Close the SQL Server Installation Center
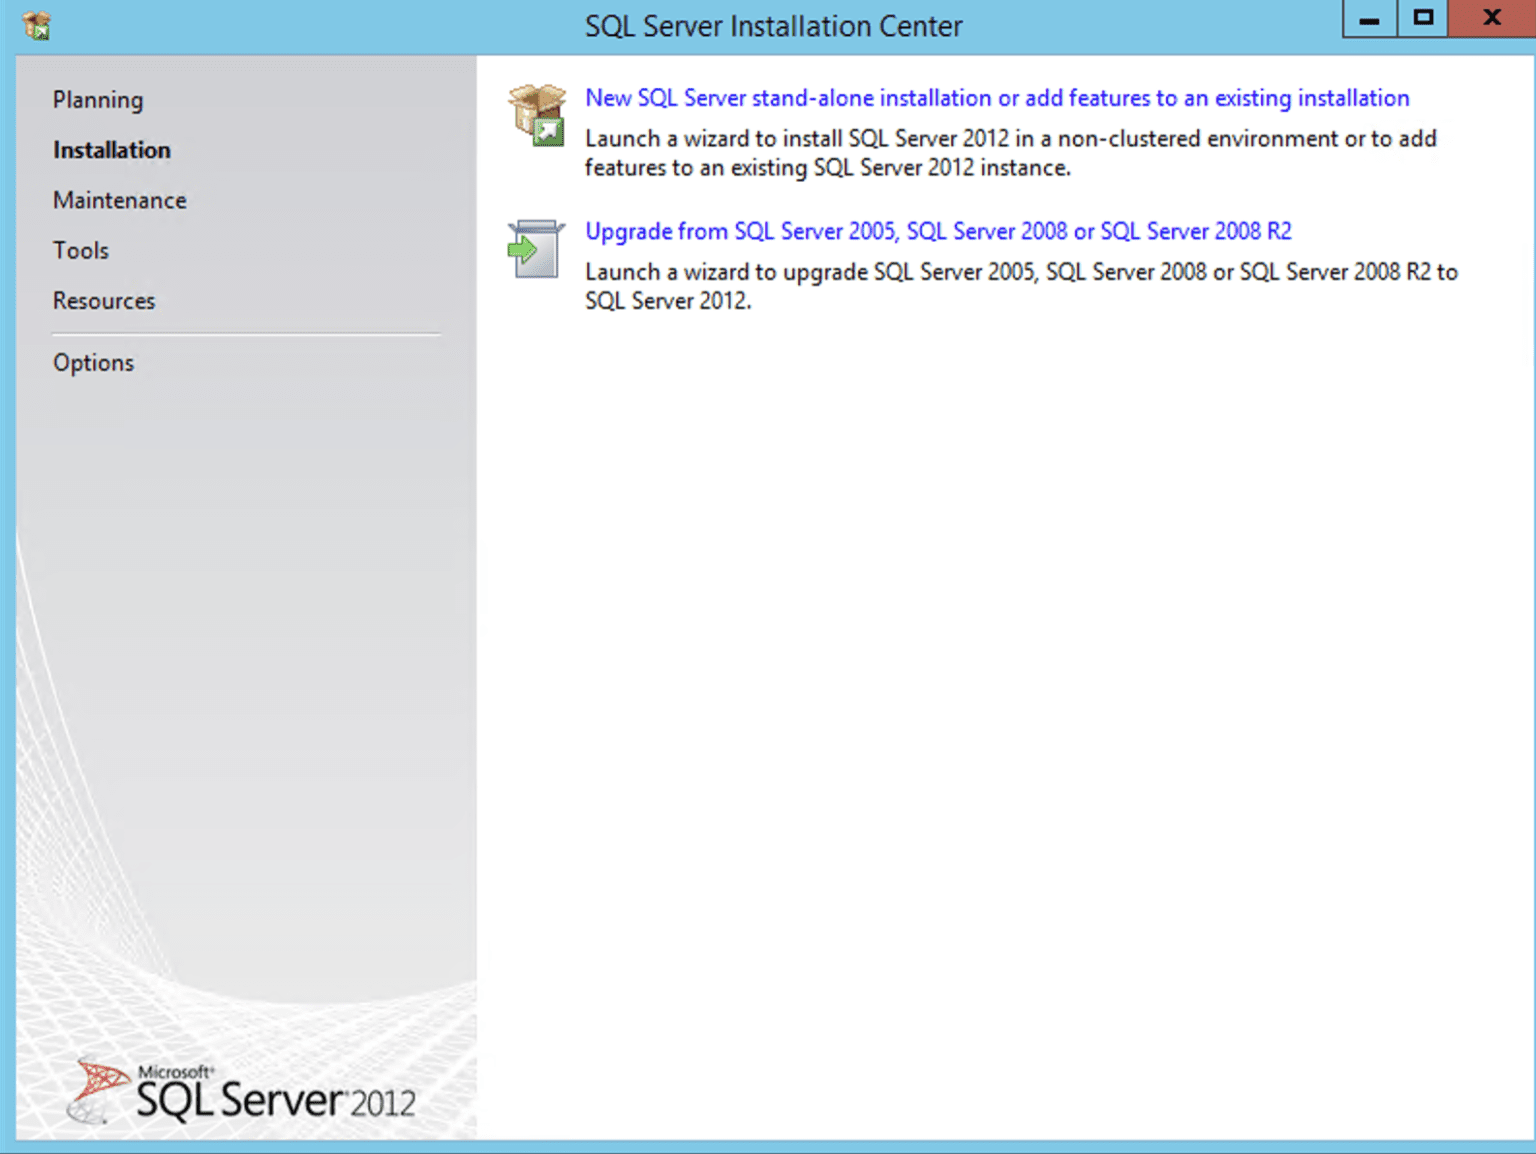This screenshot has height=1154, width=1536. [1491, 19]
